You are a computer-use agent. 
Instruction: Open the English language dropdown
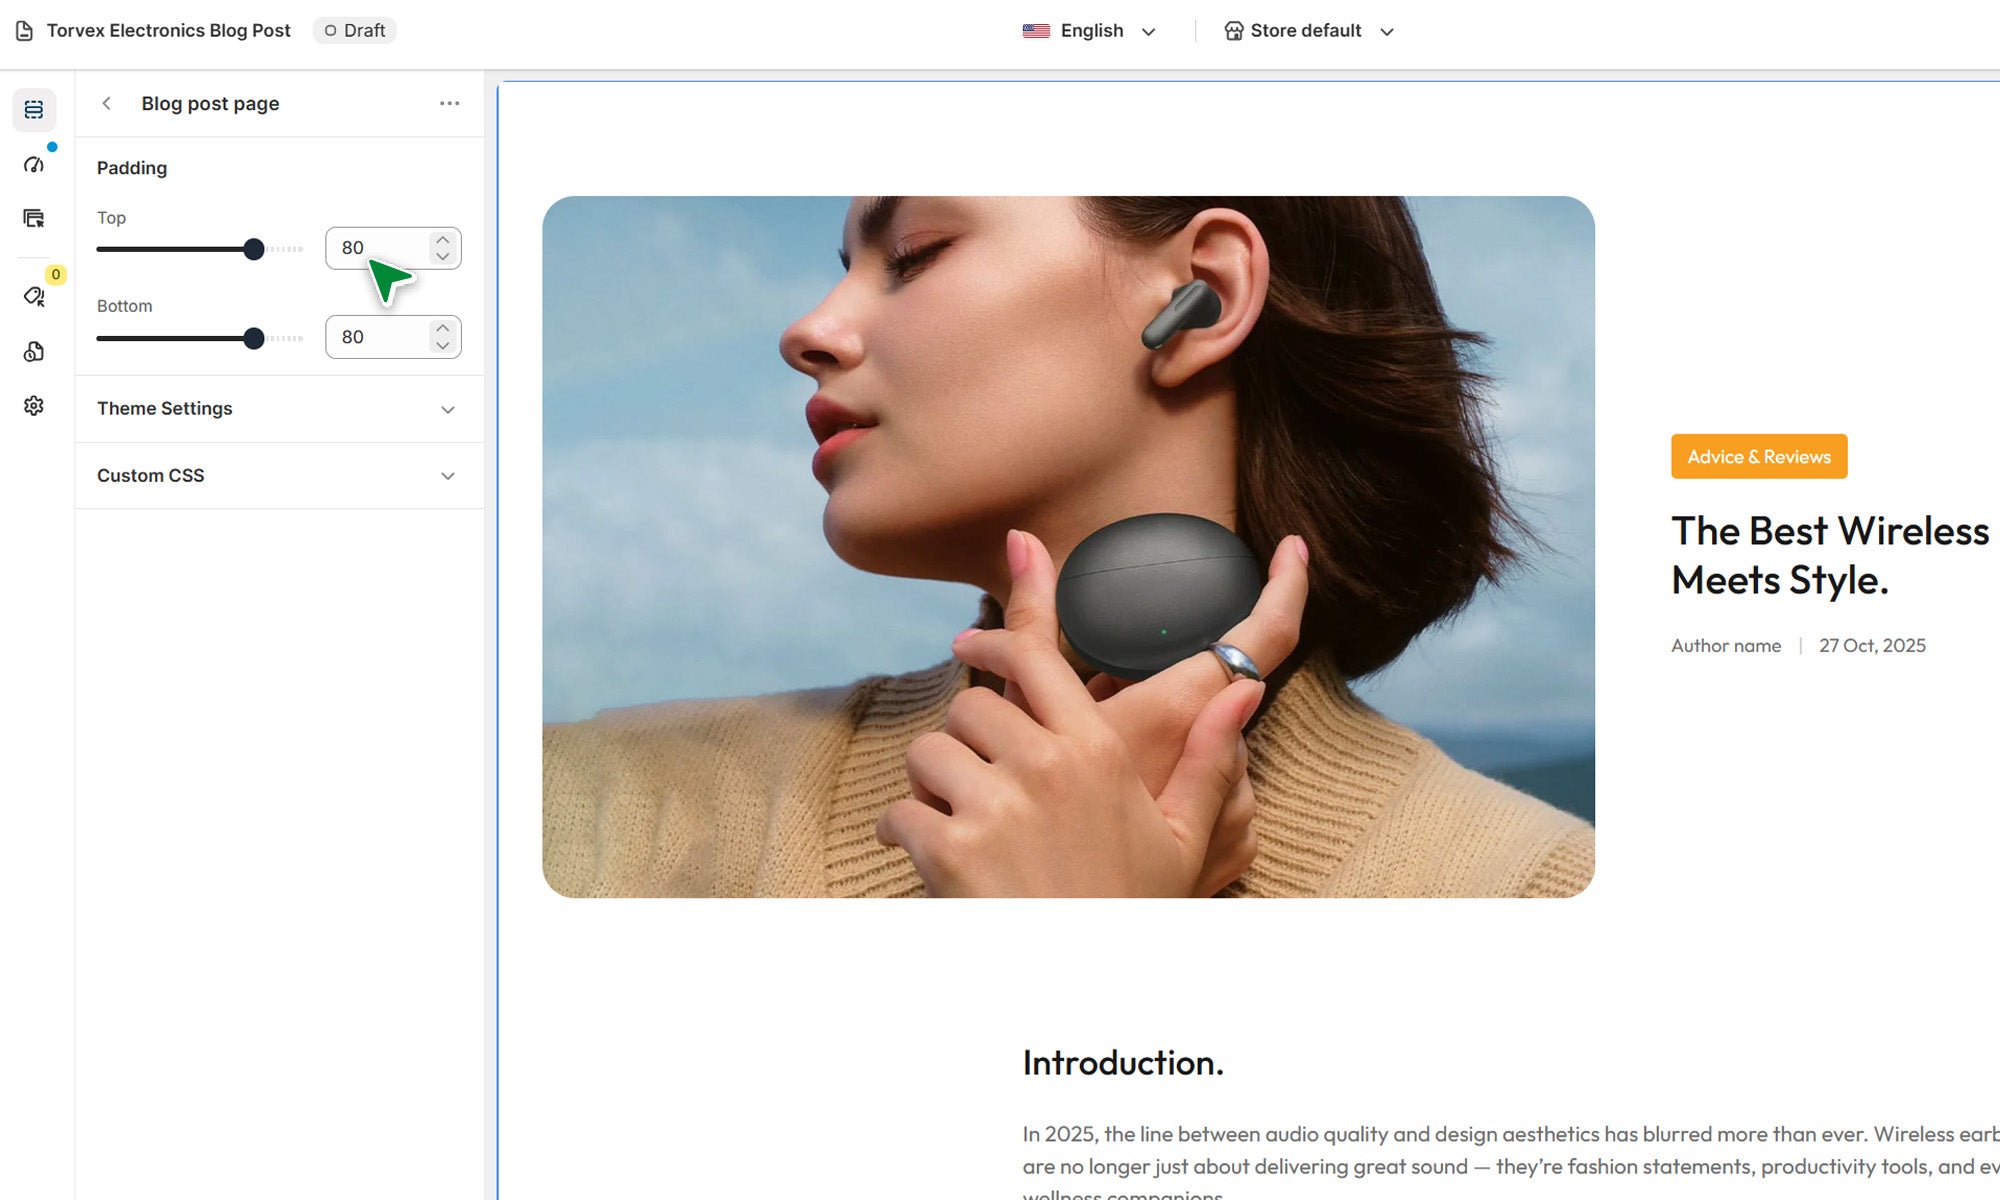(1089, 31)
